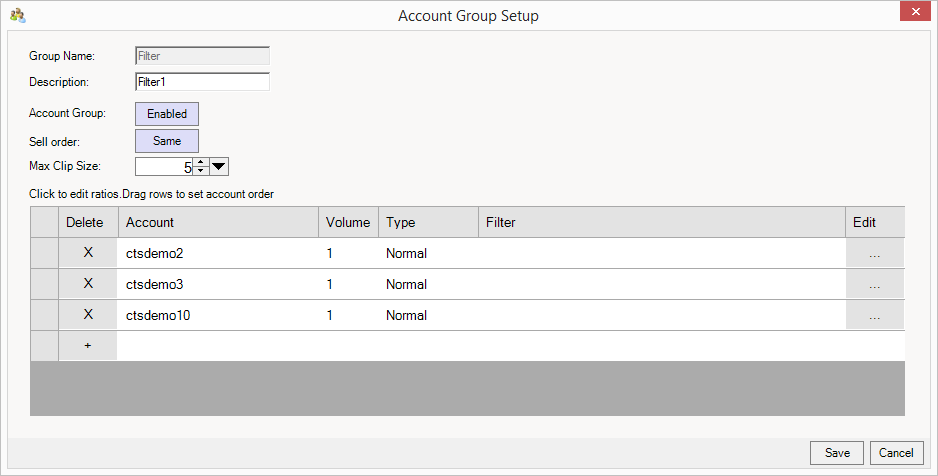Open edit dialog for ctsdemo3
938x476 pixels.
pyautogui.click(x=874, y=284)
